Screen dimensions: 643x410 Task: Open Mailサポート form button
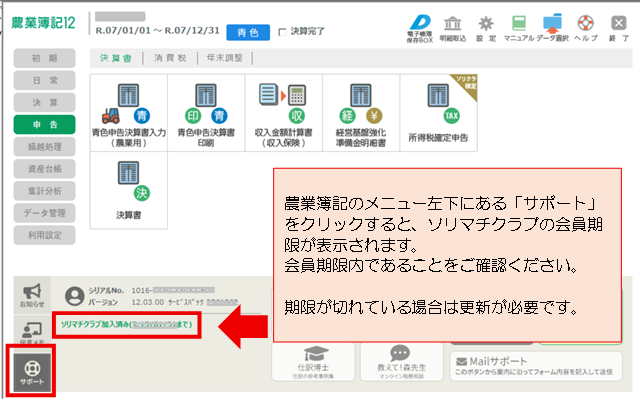tap(536, 366)
